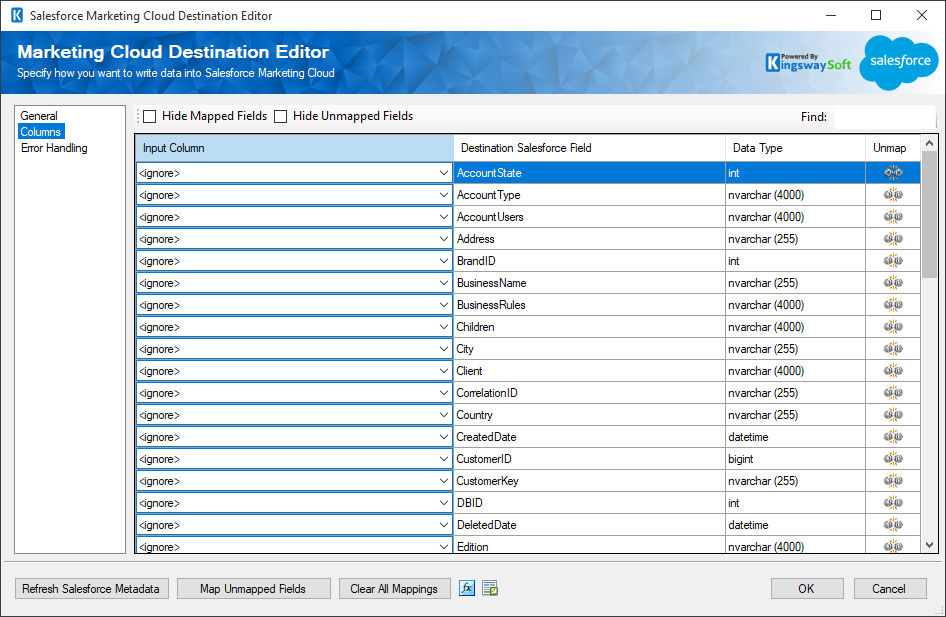This screenshot has height=617, width=946.
Task: Select the BusinessRules field cell
Action: [589, 305]
